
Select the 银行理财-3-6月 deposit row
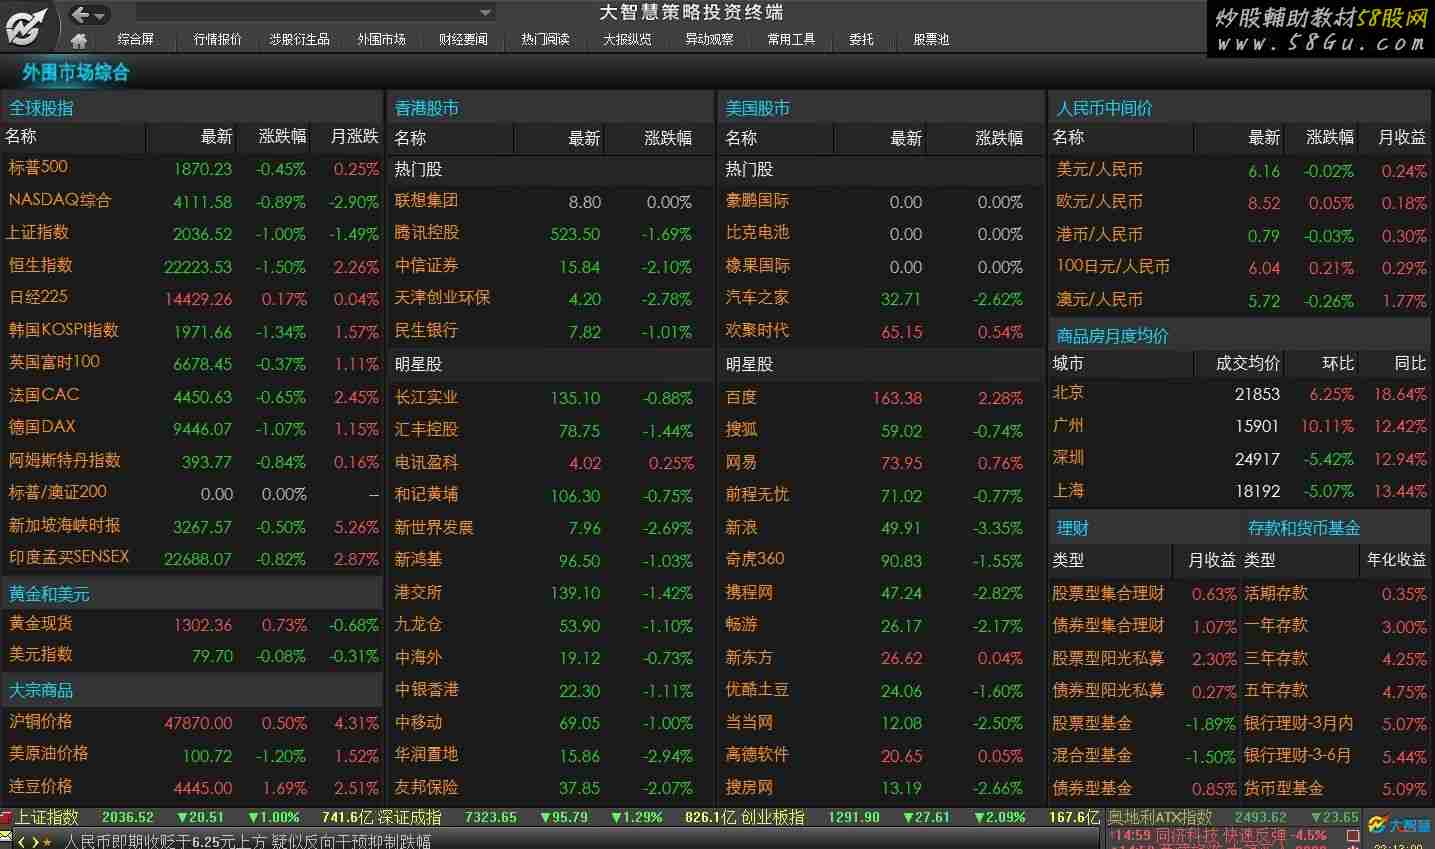pyautogui.click(x=1336, y=756)
